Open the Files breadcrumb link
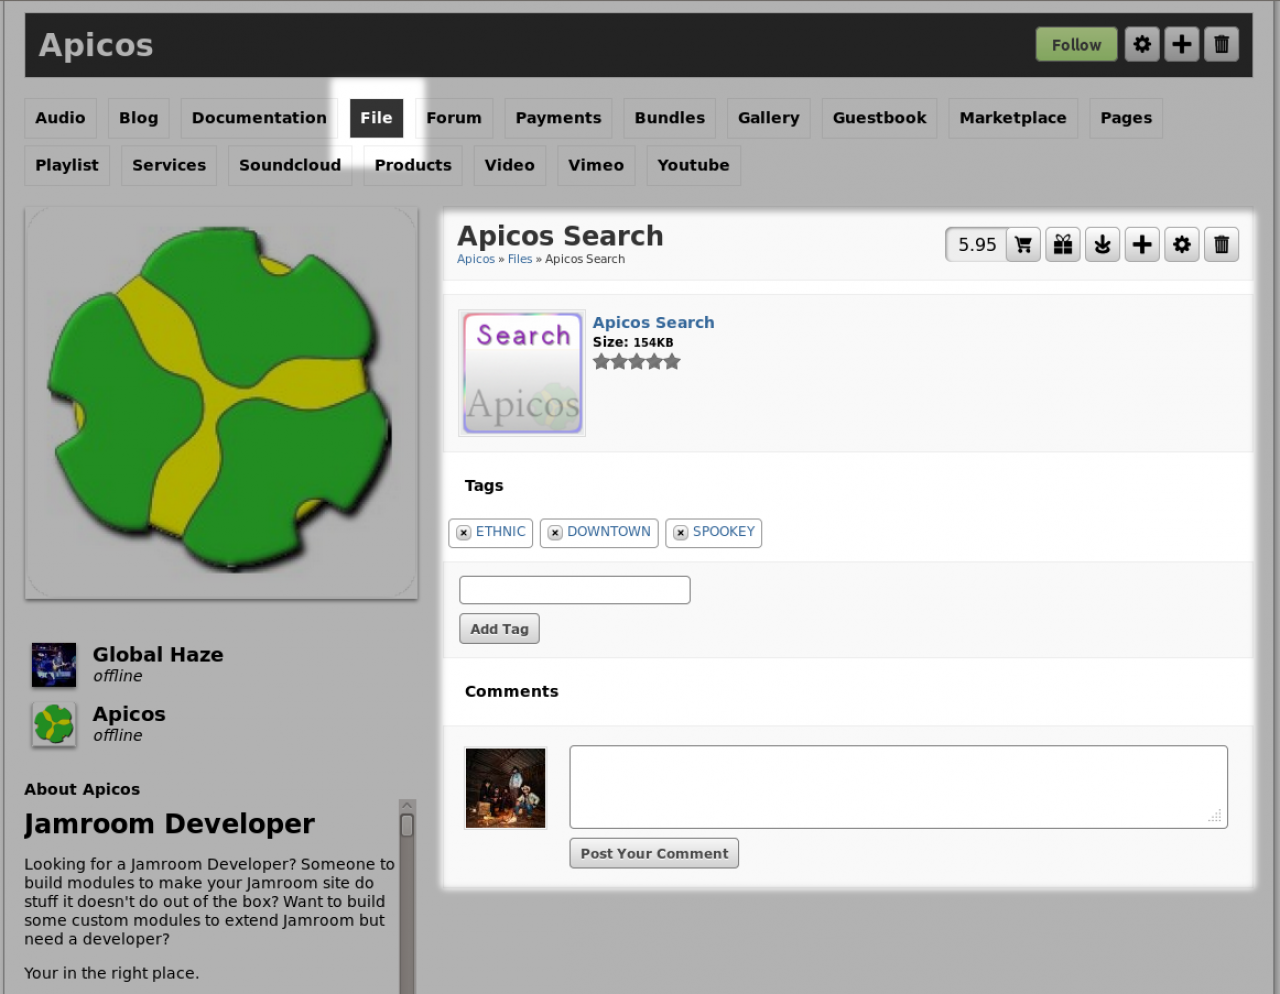The image size is (1280, 994). click(x=519, y=259)
